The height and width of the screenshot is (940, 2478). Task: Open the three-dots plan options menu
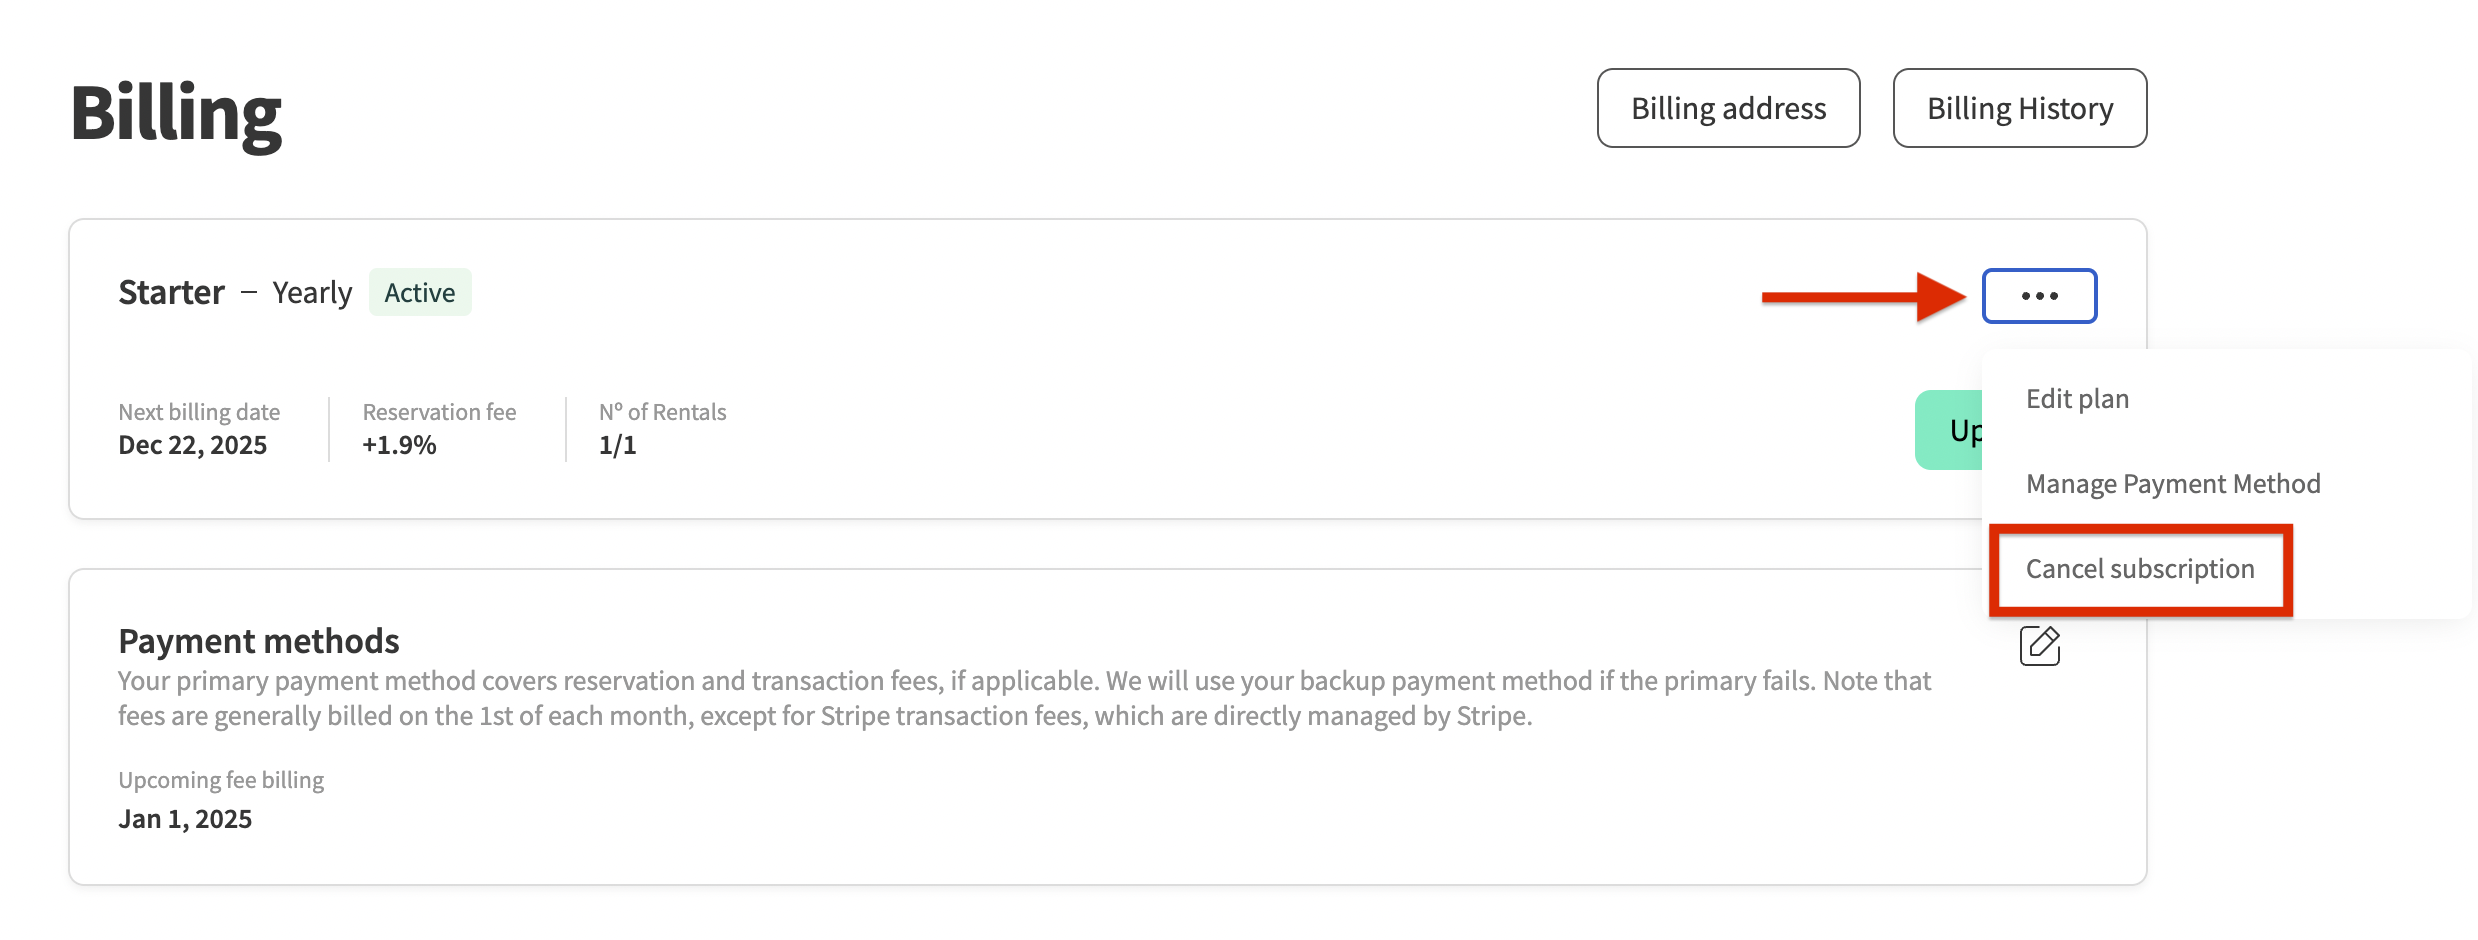[x=2039, y=296]
